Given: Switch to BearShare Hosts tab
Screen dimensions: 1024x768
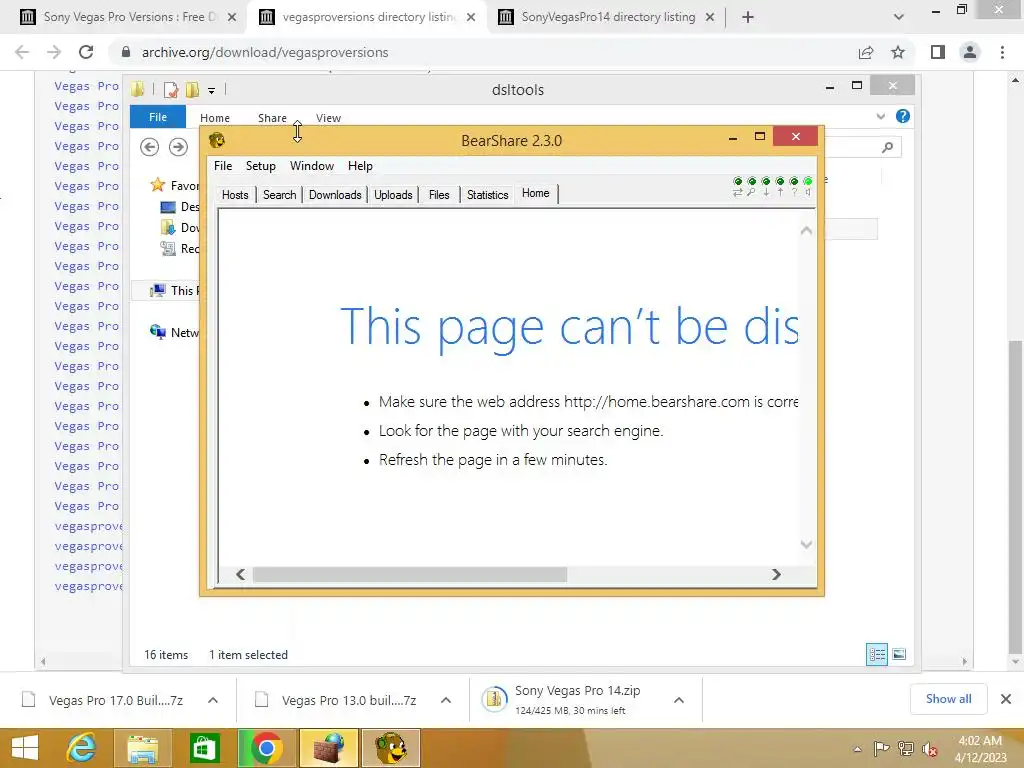Looking at the screenshot, I should [x=235, y=195].
